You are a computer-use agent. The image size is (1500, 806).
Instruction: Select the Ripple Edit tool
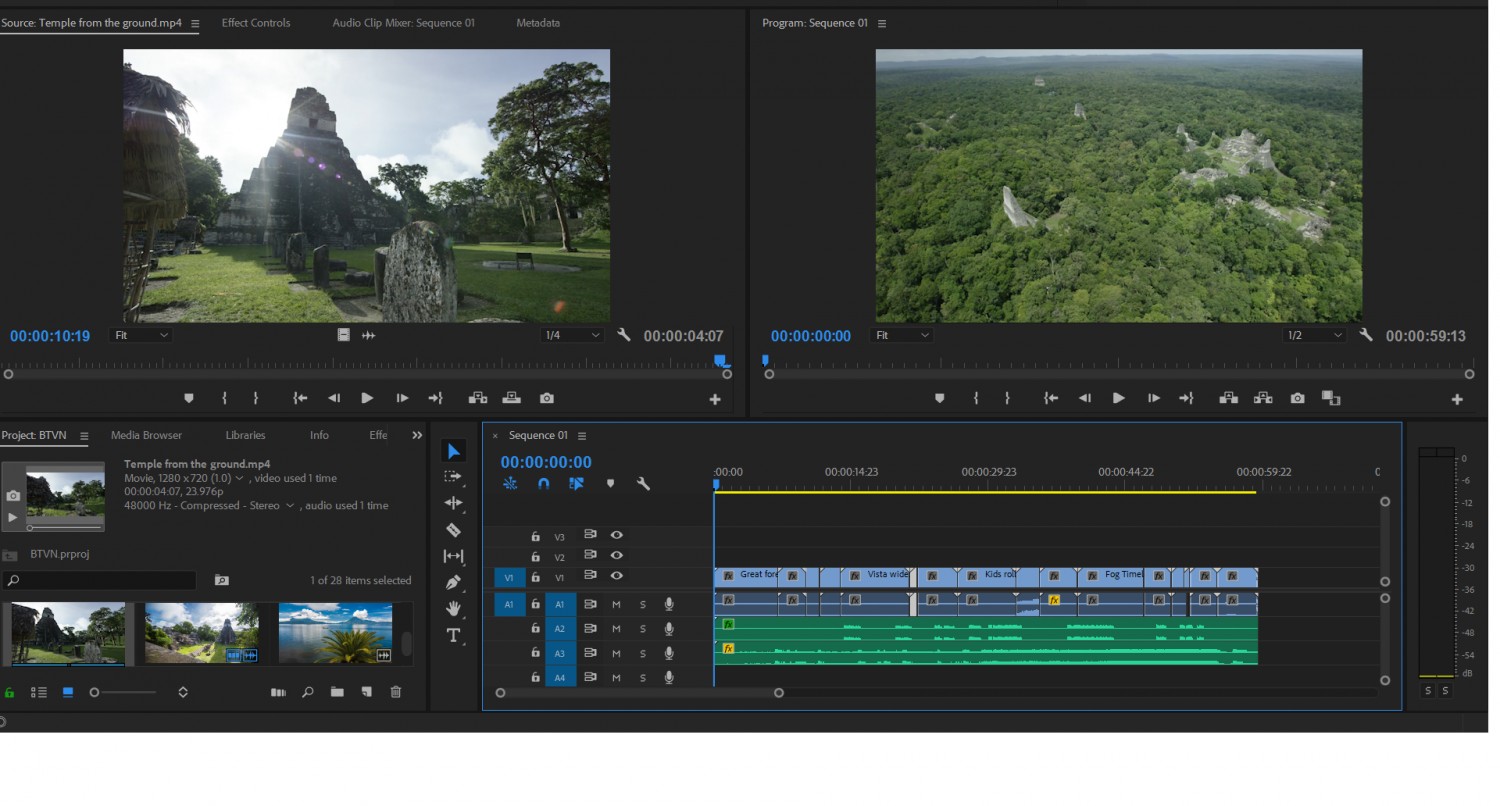(453, 503)
